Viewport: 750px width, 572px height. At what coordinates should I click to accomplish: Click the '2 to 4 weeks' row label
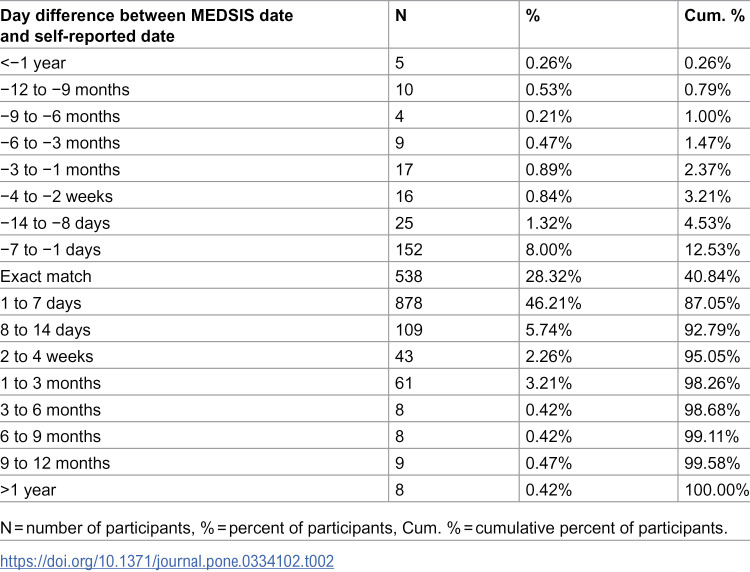click(47, 357)
